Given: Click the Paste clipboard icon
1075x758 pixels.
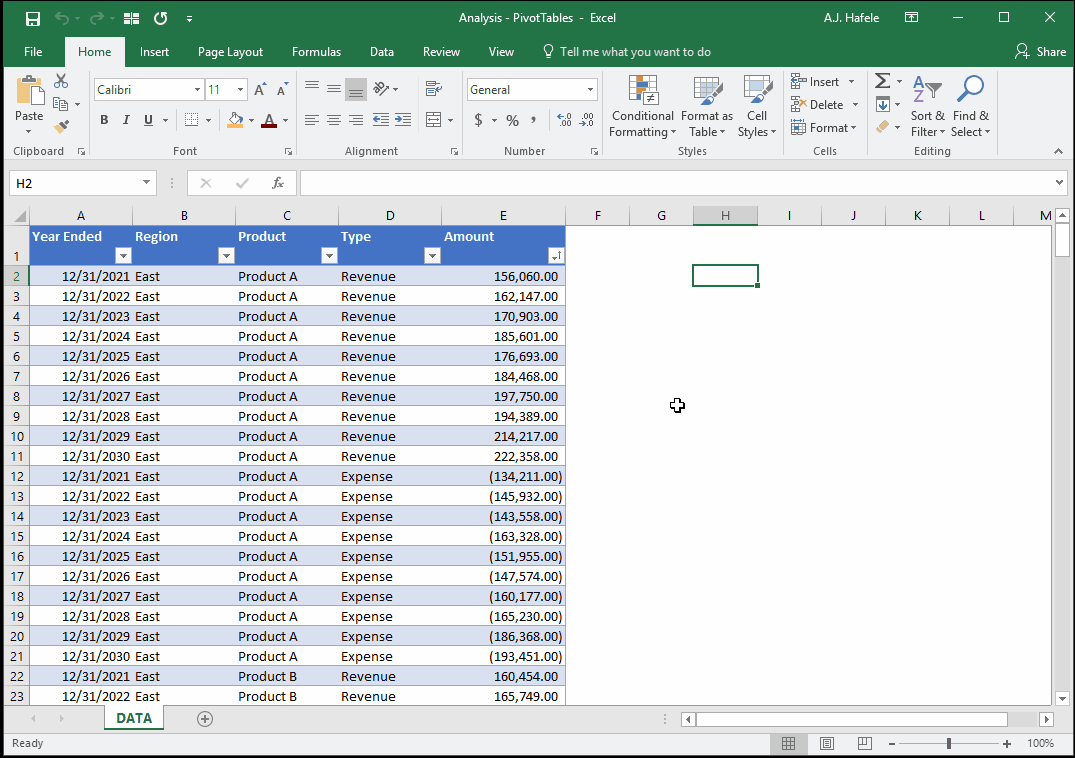Looking at the screenshot, I should click(29, 90).
